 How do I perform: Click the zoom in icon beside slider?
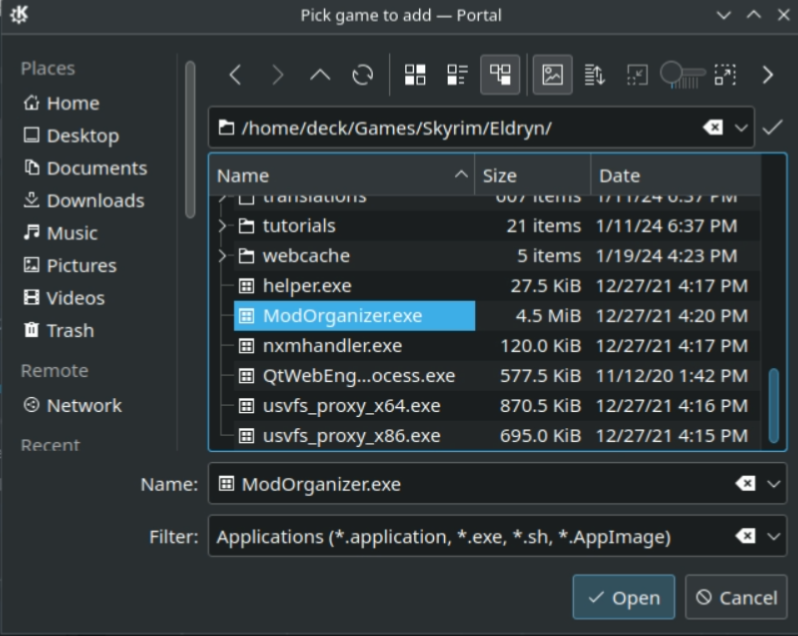[725, 75]
